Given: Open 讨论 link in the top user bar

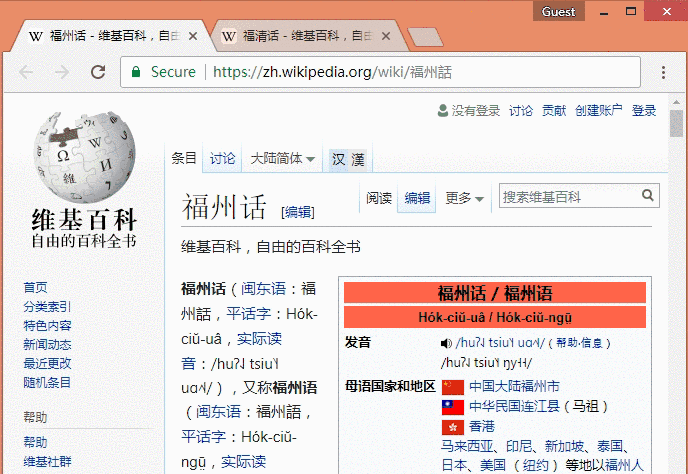Looking at the screenshot, I should 521,111.
